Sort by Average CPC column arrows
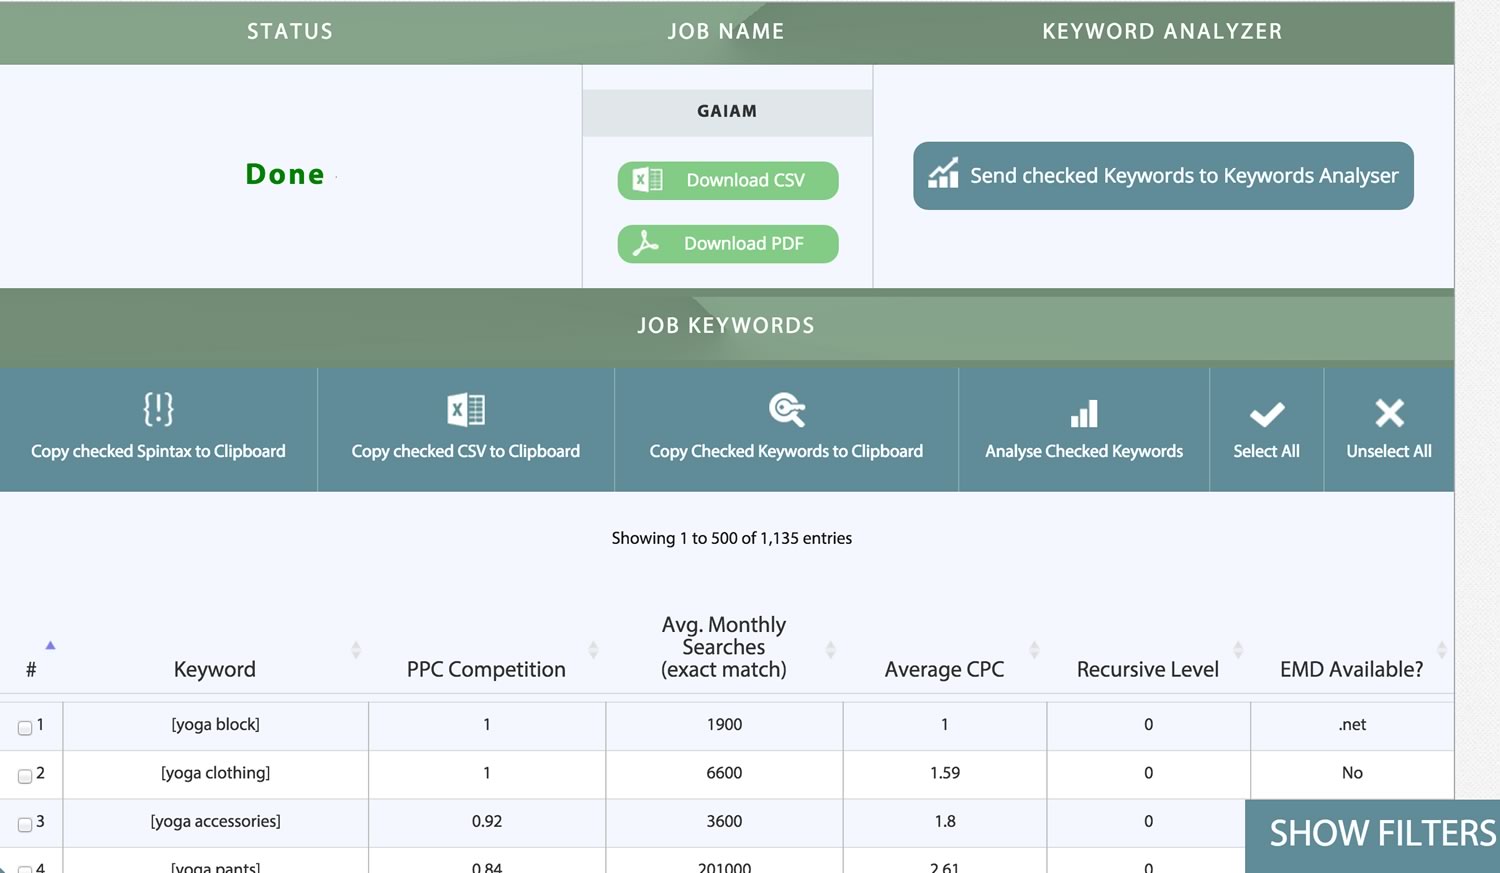This screenshot has height=873, width=1500. (1034, 650)
